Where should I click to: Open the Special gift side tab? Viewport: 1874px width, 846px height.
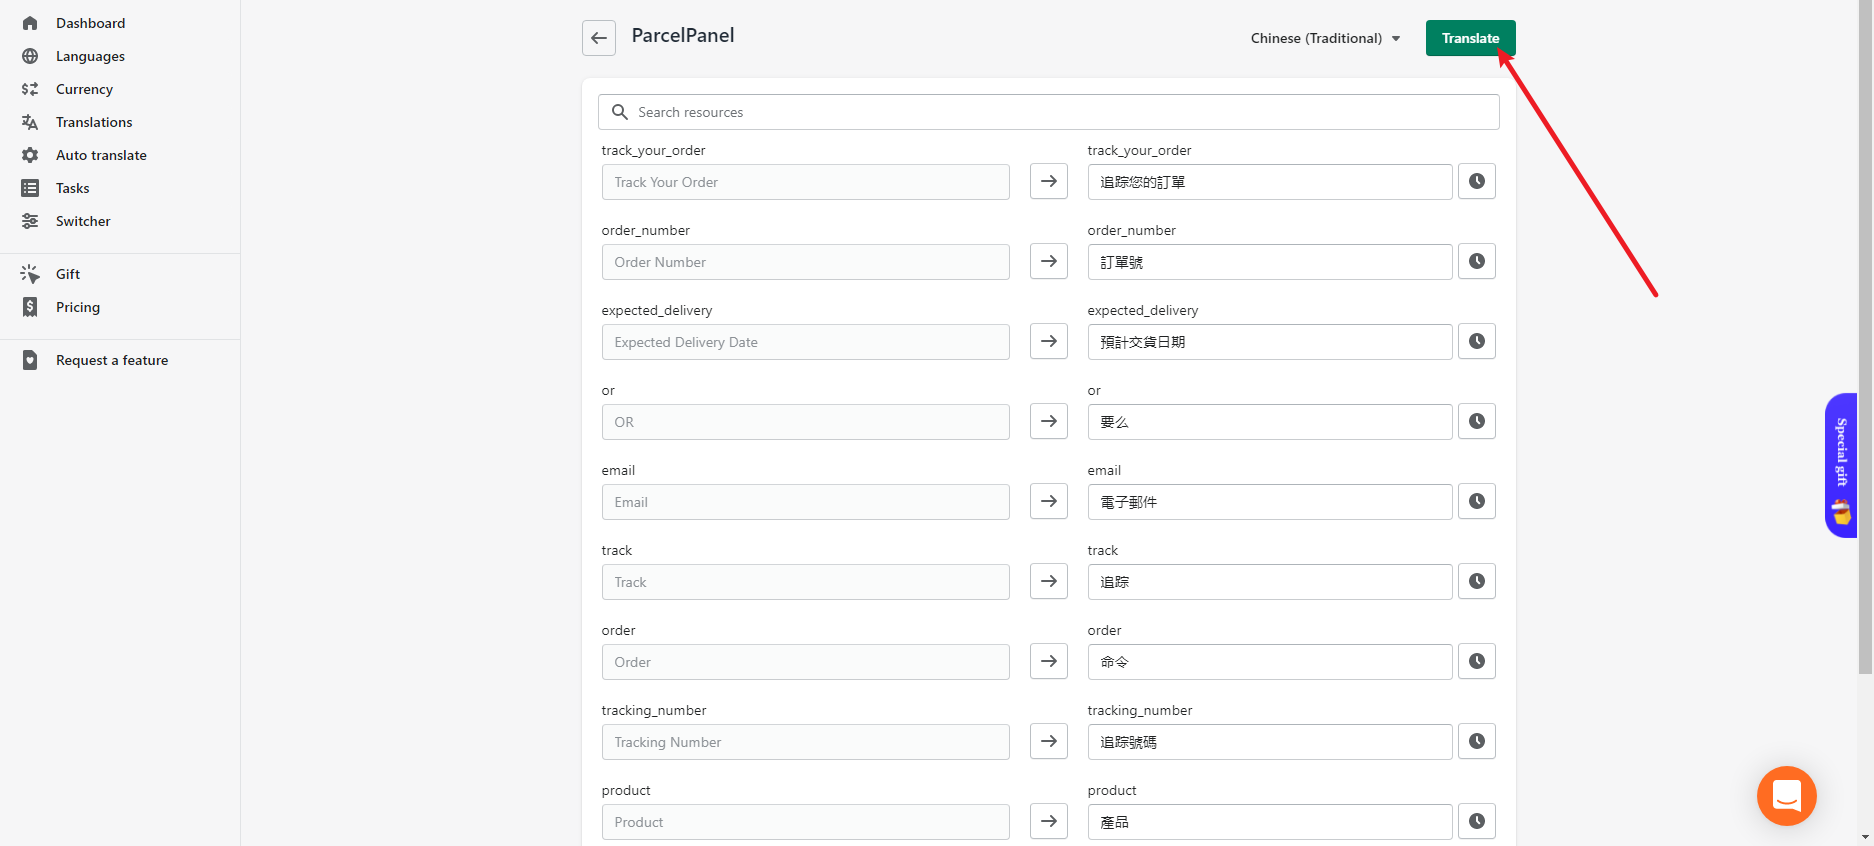point(1841,465)
